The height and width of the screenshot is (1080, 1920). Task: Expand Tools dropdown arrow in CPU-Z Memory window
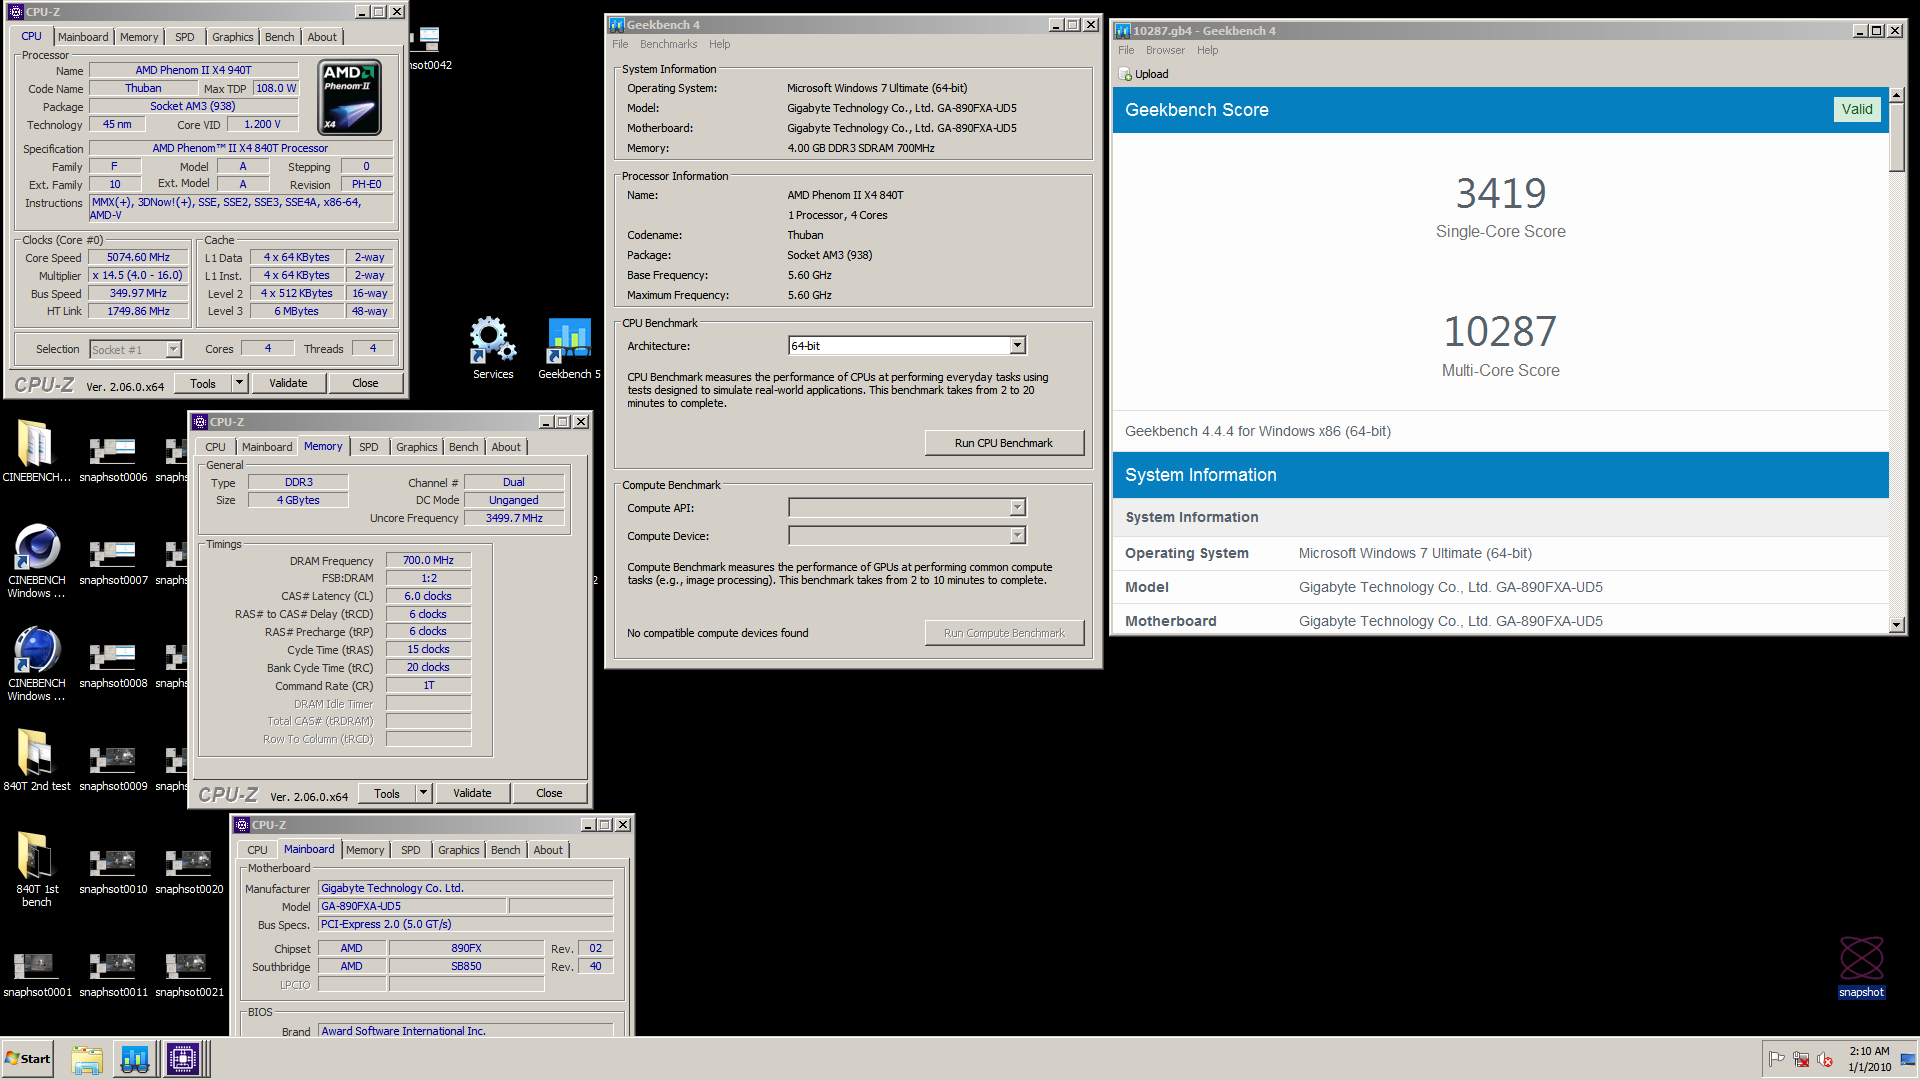(x=423, y=793)
